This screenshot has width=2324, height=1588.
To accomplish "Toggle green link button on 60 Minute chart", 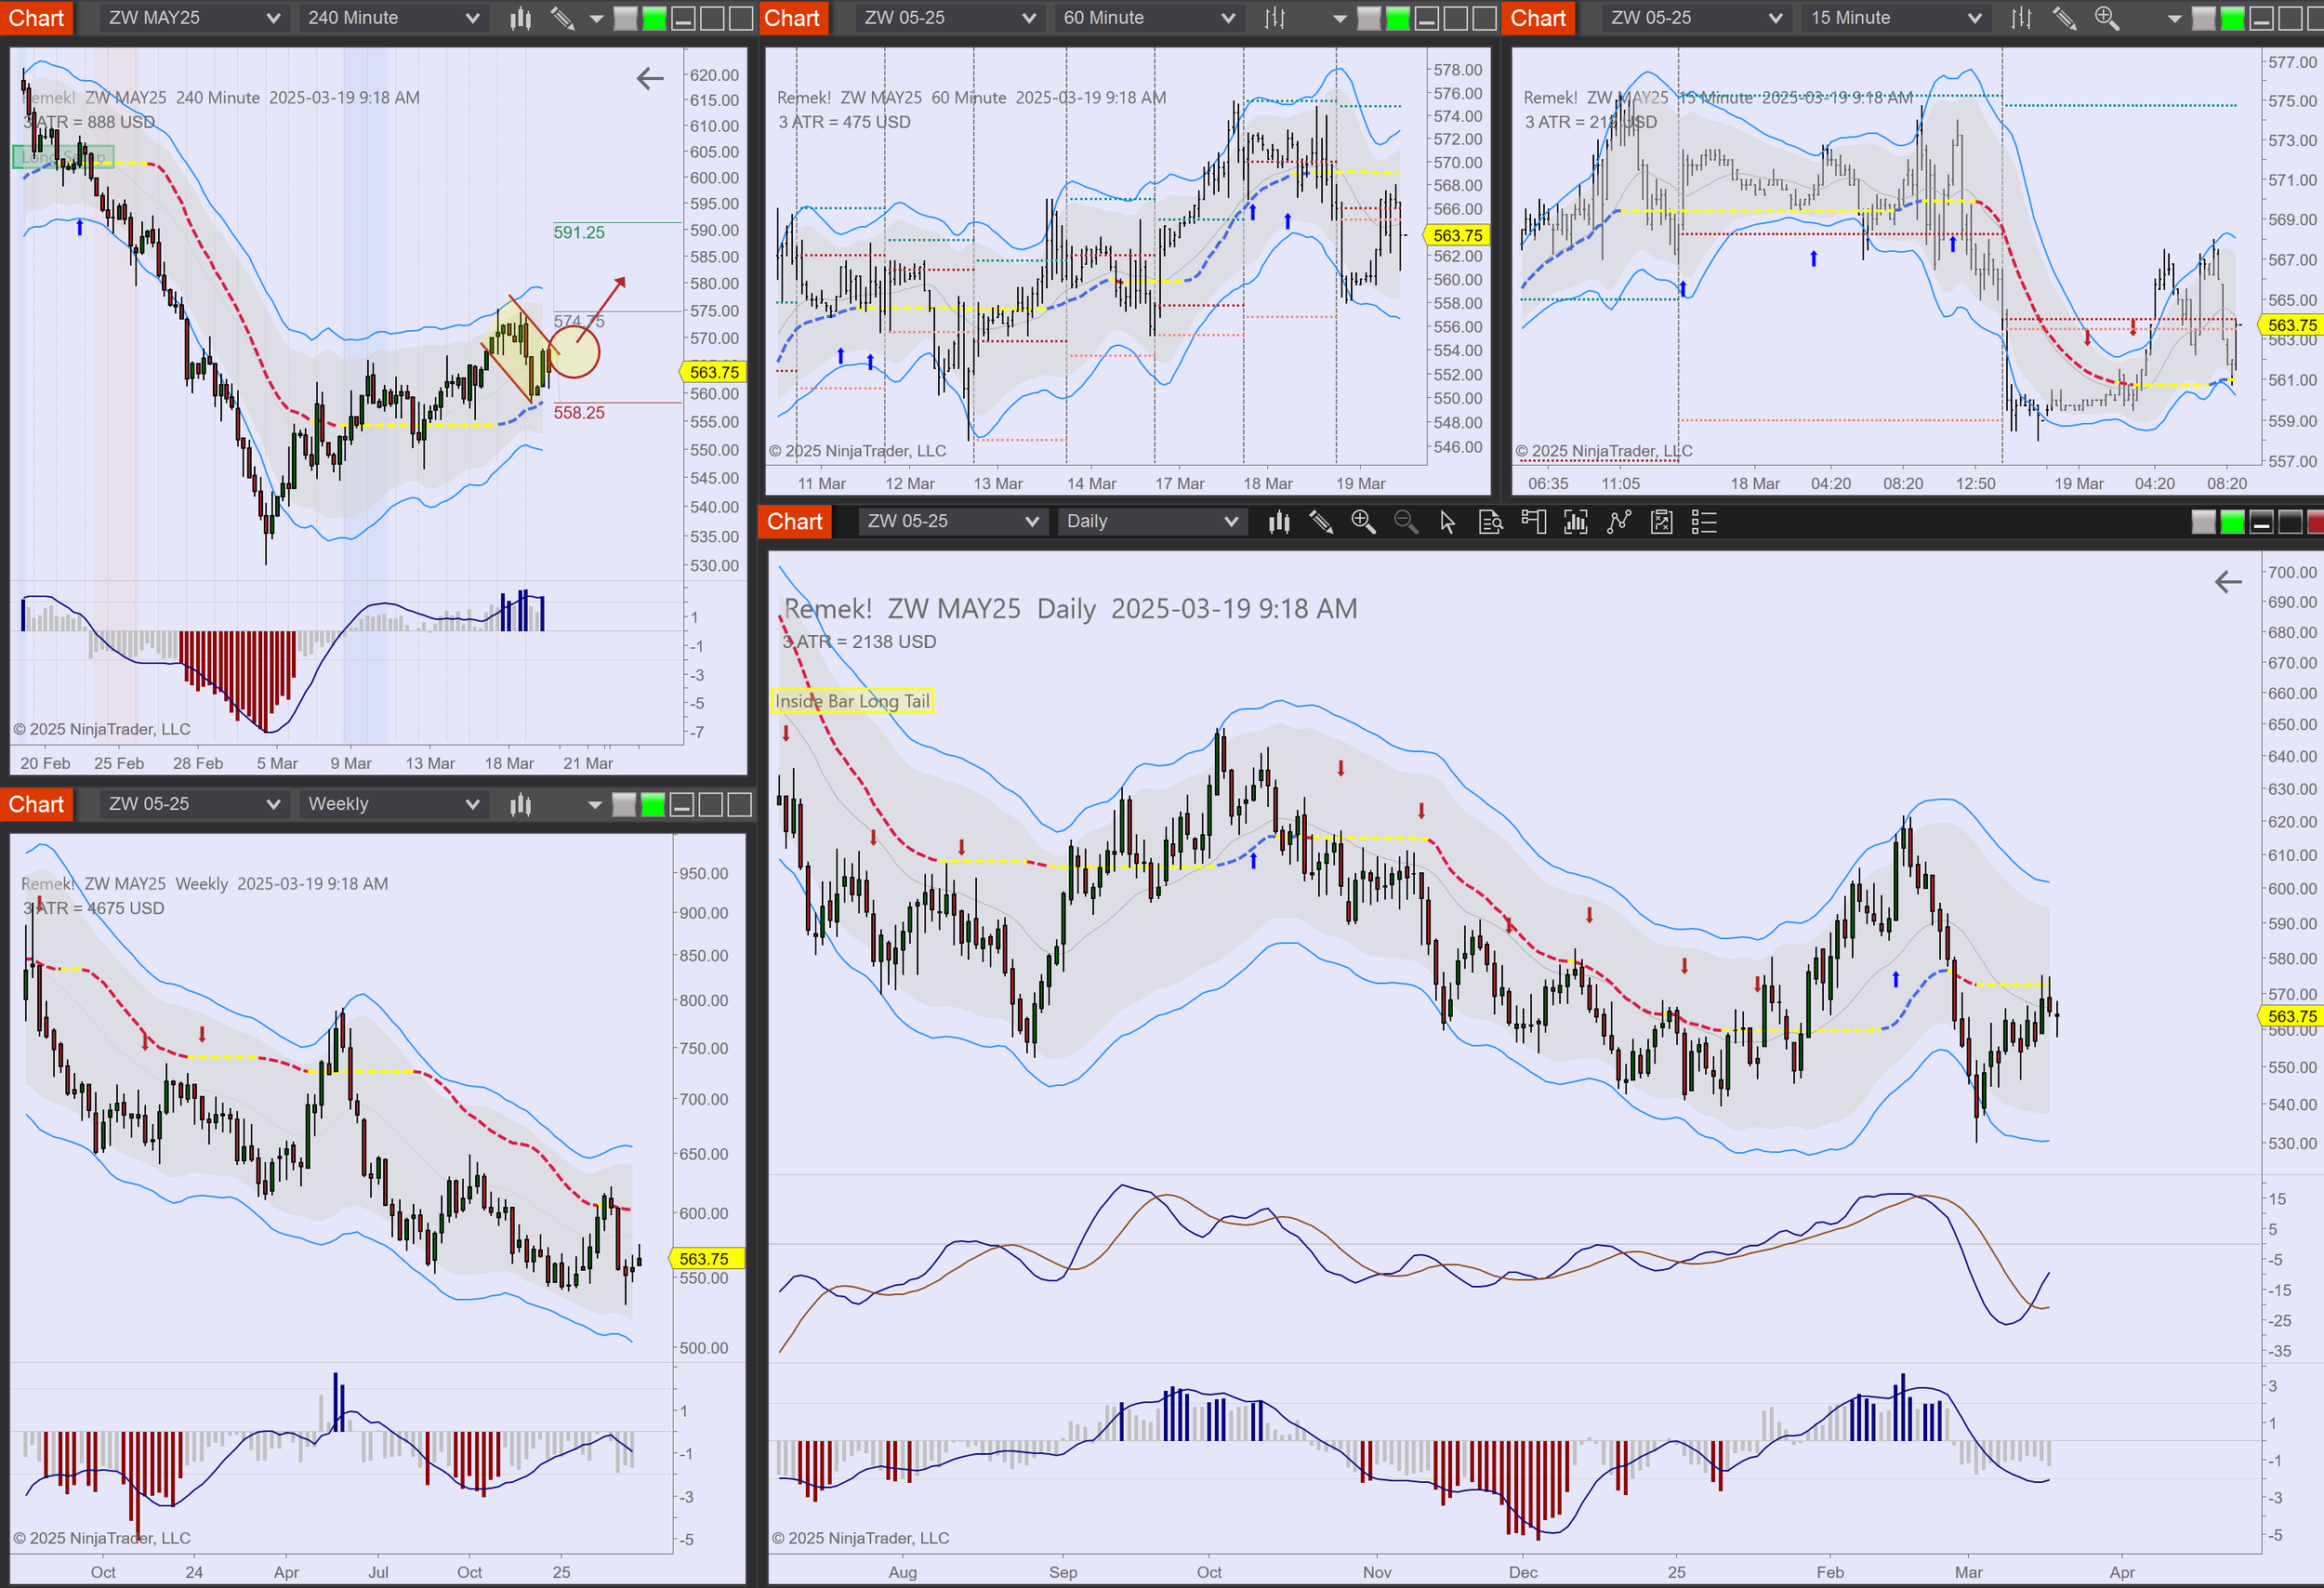I will (x=1398, y=18).
